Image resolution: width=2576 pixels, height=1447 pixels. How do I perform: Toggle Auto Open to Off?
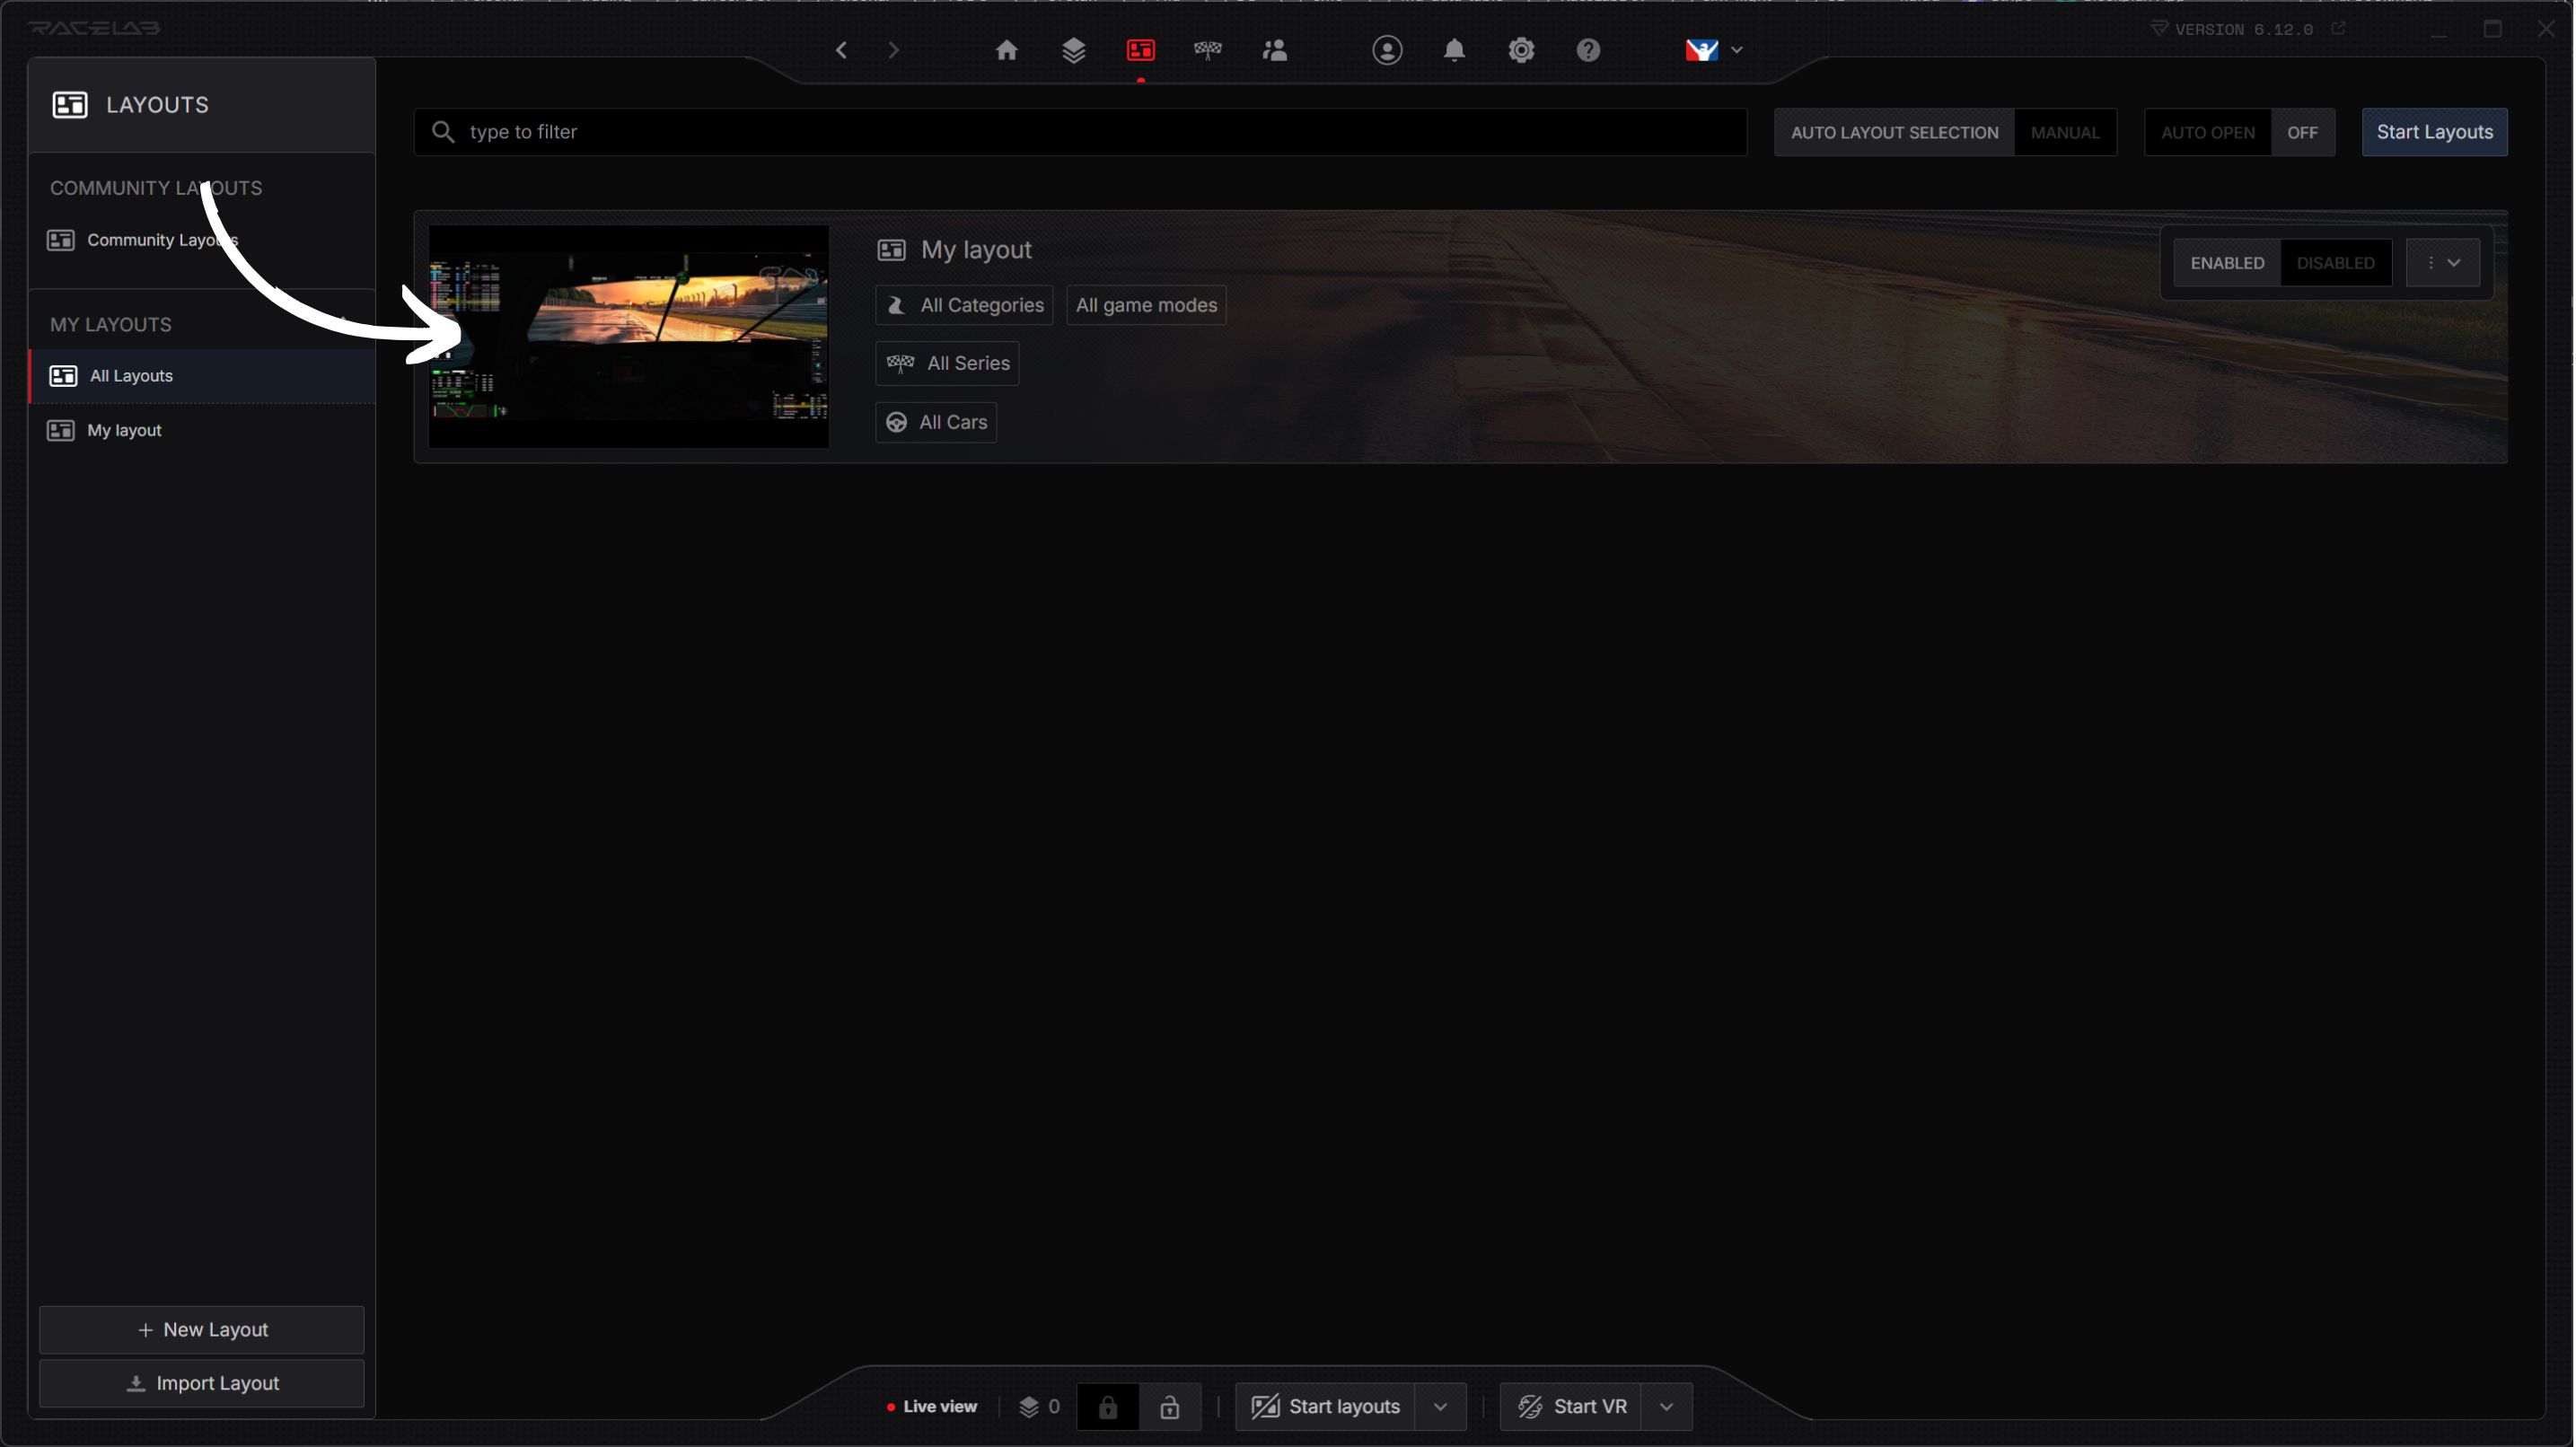(x=2301, y=132)
